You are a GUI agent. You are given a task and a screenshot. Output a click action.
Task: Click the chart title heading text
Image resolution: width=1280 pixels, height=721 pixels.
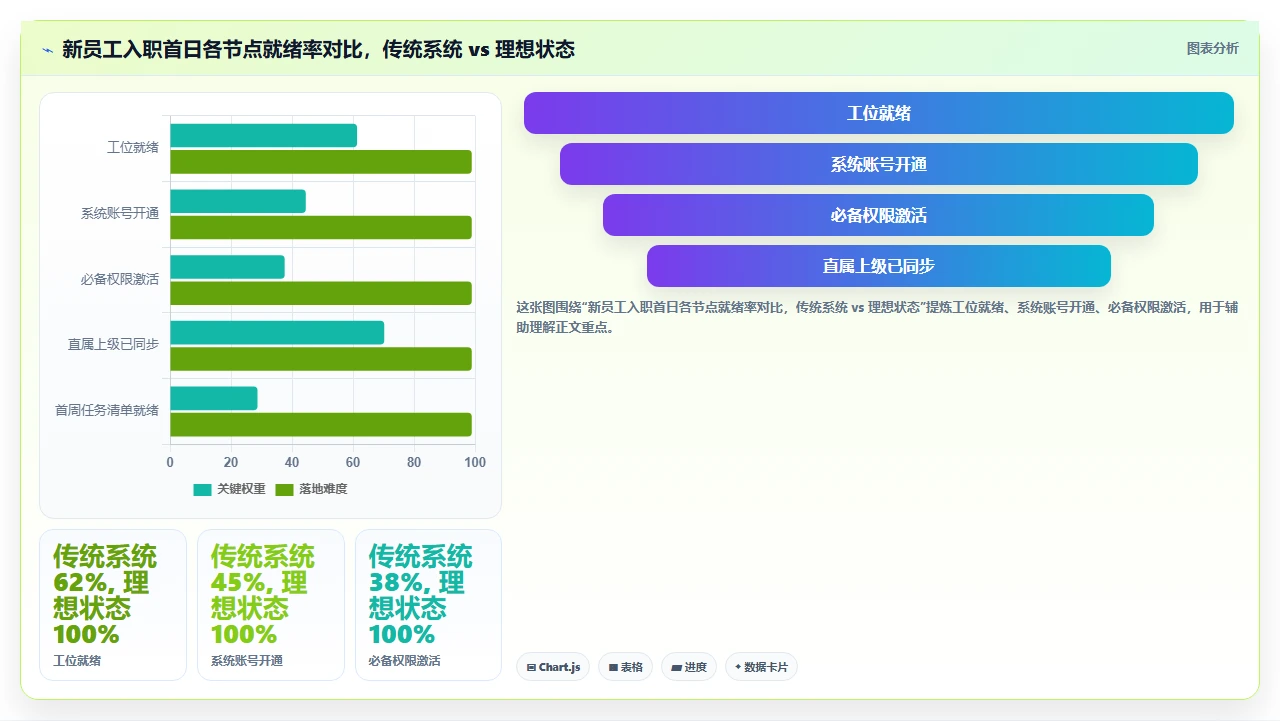(x=318, y=49)
